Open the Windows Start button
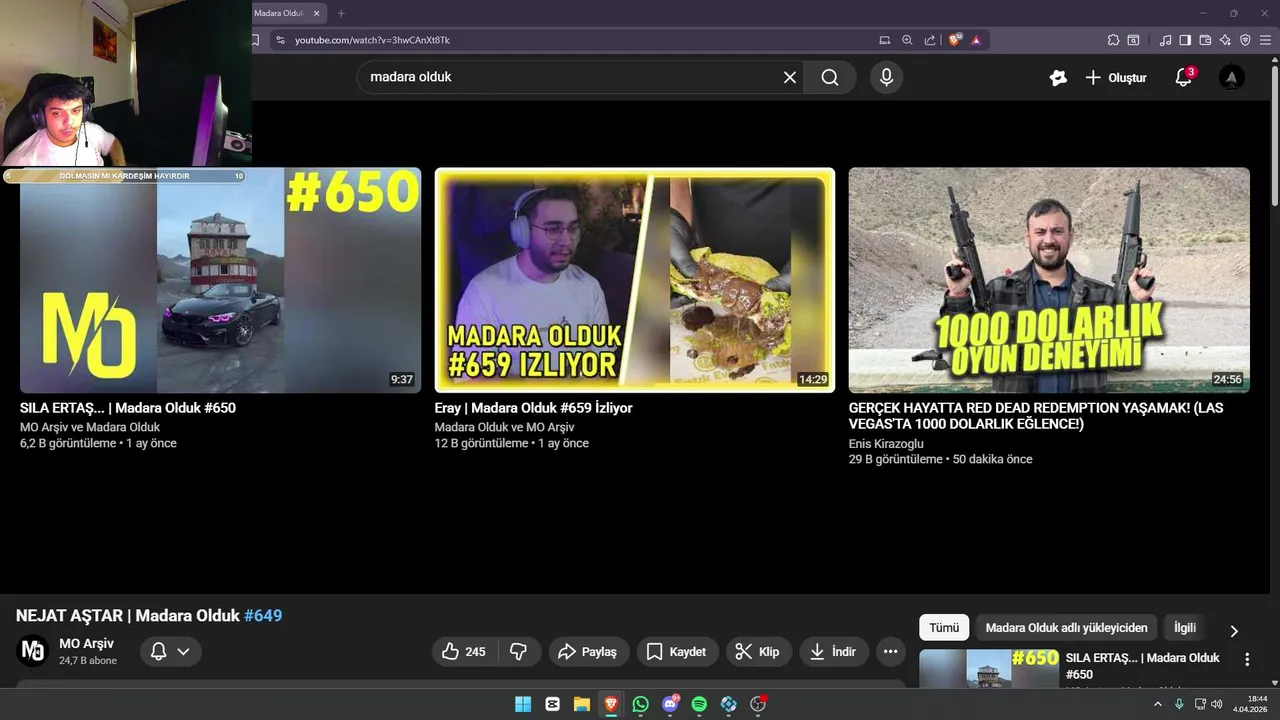Image resolution: width=1280 pixels, height=720 pixels. (523, 704)
